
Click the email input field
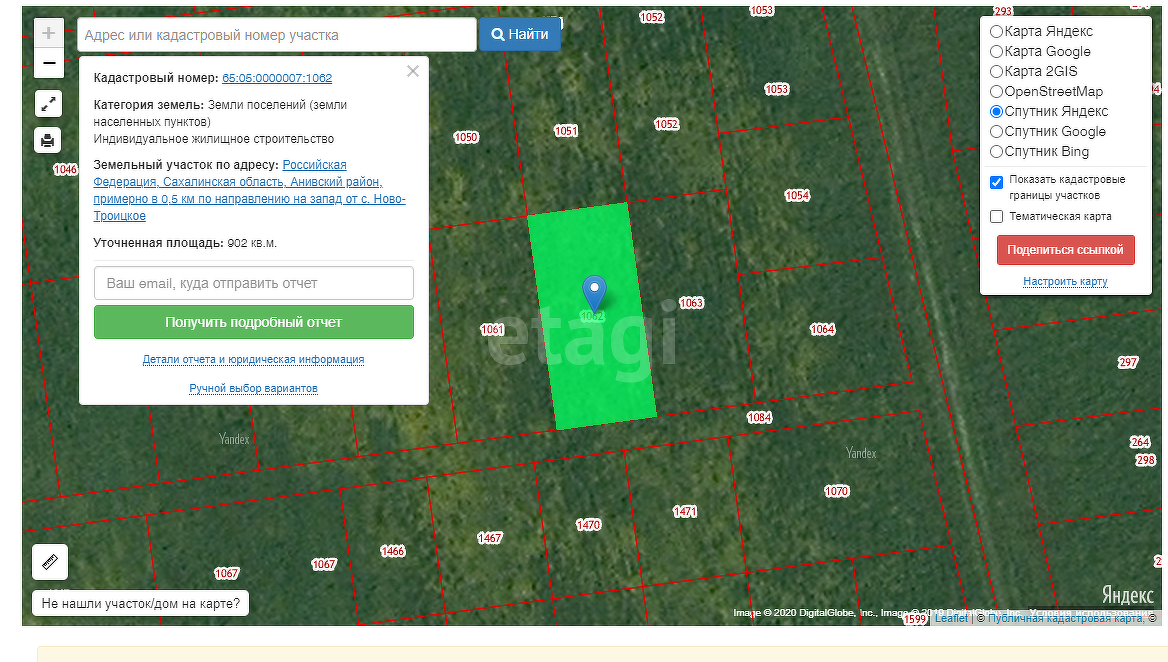(253, 283)
